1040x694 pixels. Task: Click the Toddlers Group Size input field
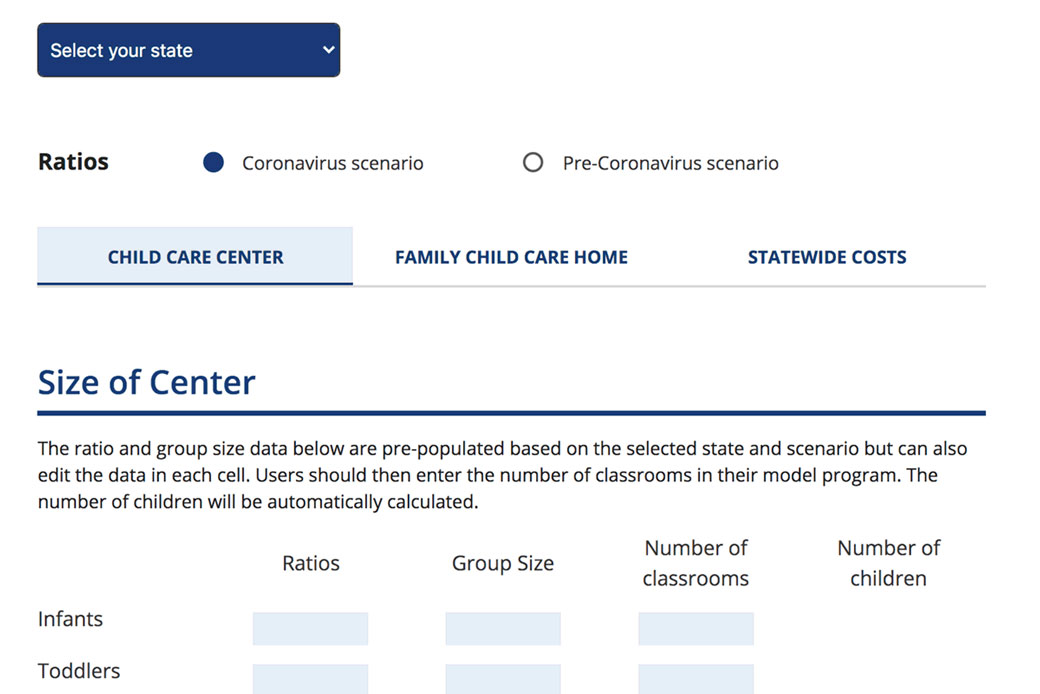(503, 679)
